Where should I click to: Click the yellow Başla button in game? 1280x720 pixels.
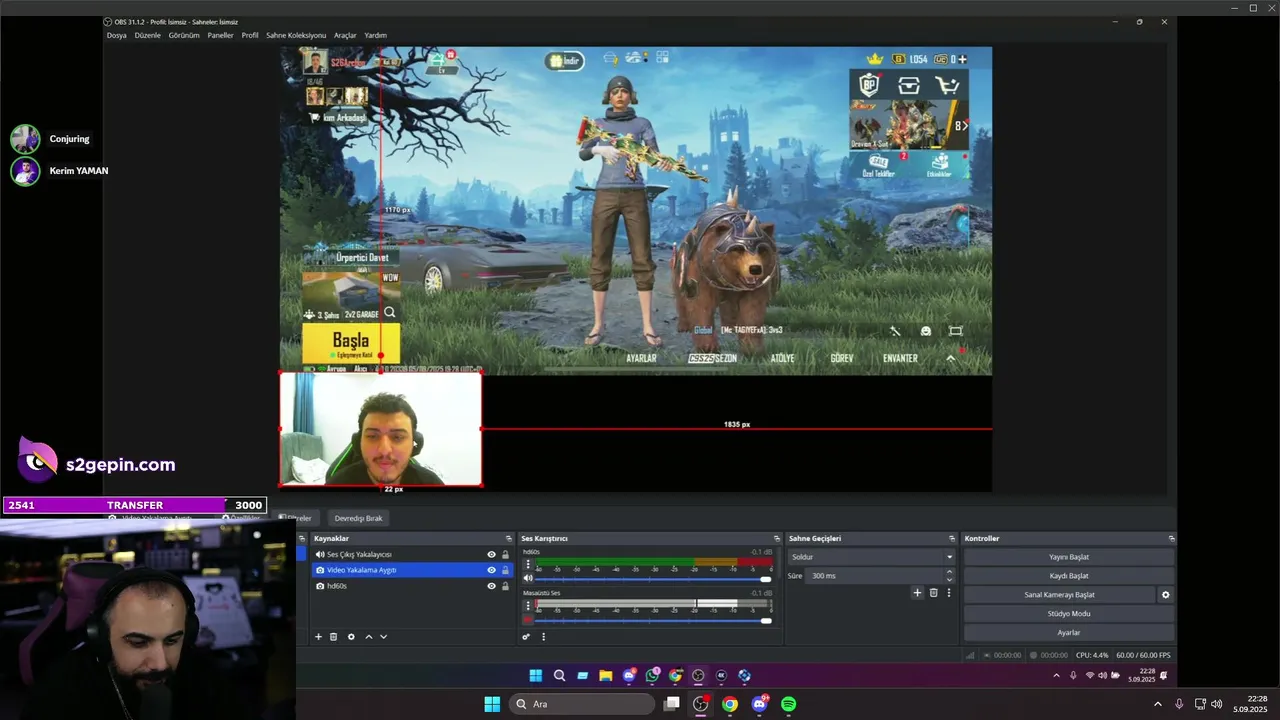pyautogui.click(x=351, y=344)
